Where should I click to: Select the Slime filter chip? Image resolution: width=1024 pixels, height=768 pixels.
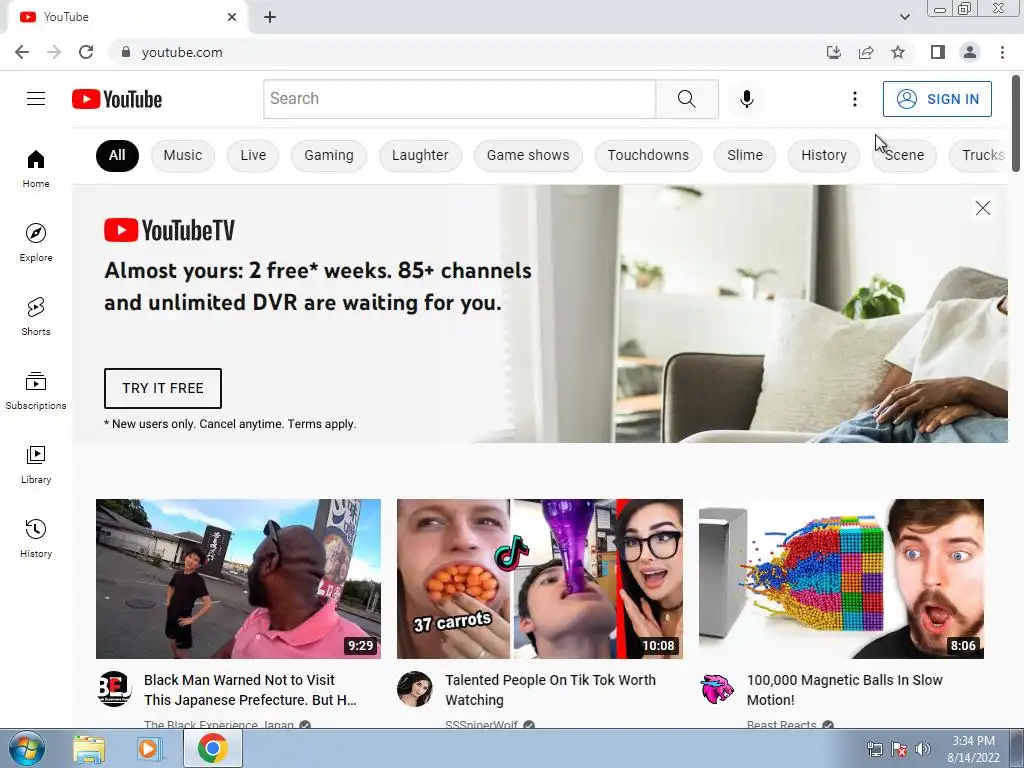point(744,155)
